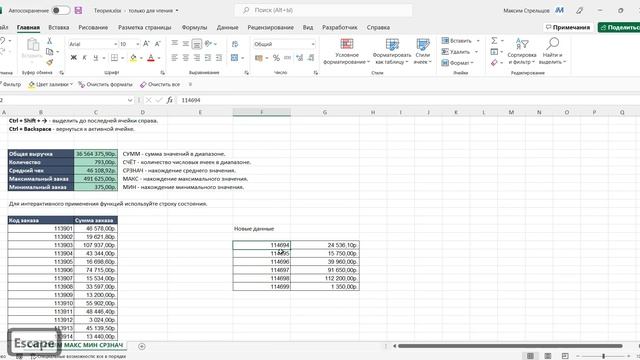Screen dimensions: 640x360
Task: Switch to the Рисование ribbon tab
Action: tap(93, 27)
